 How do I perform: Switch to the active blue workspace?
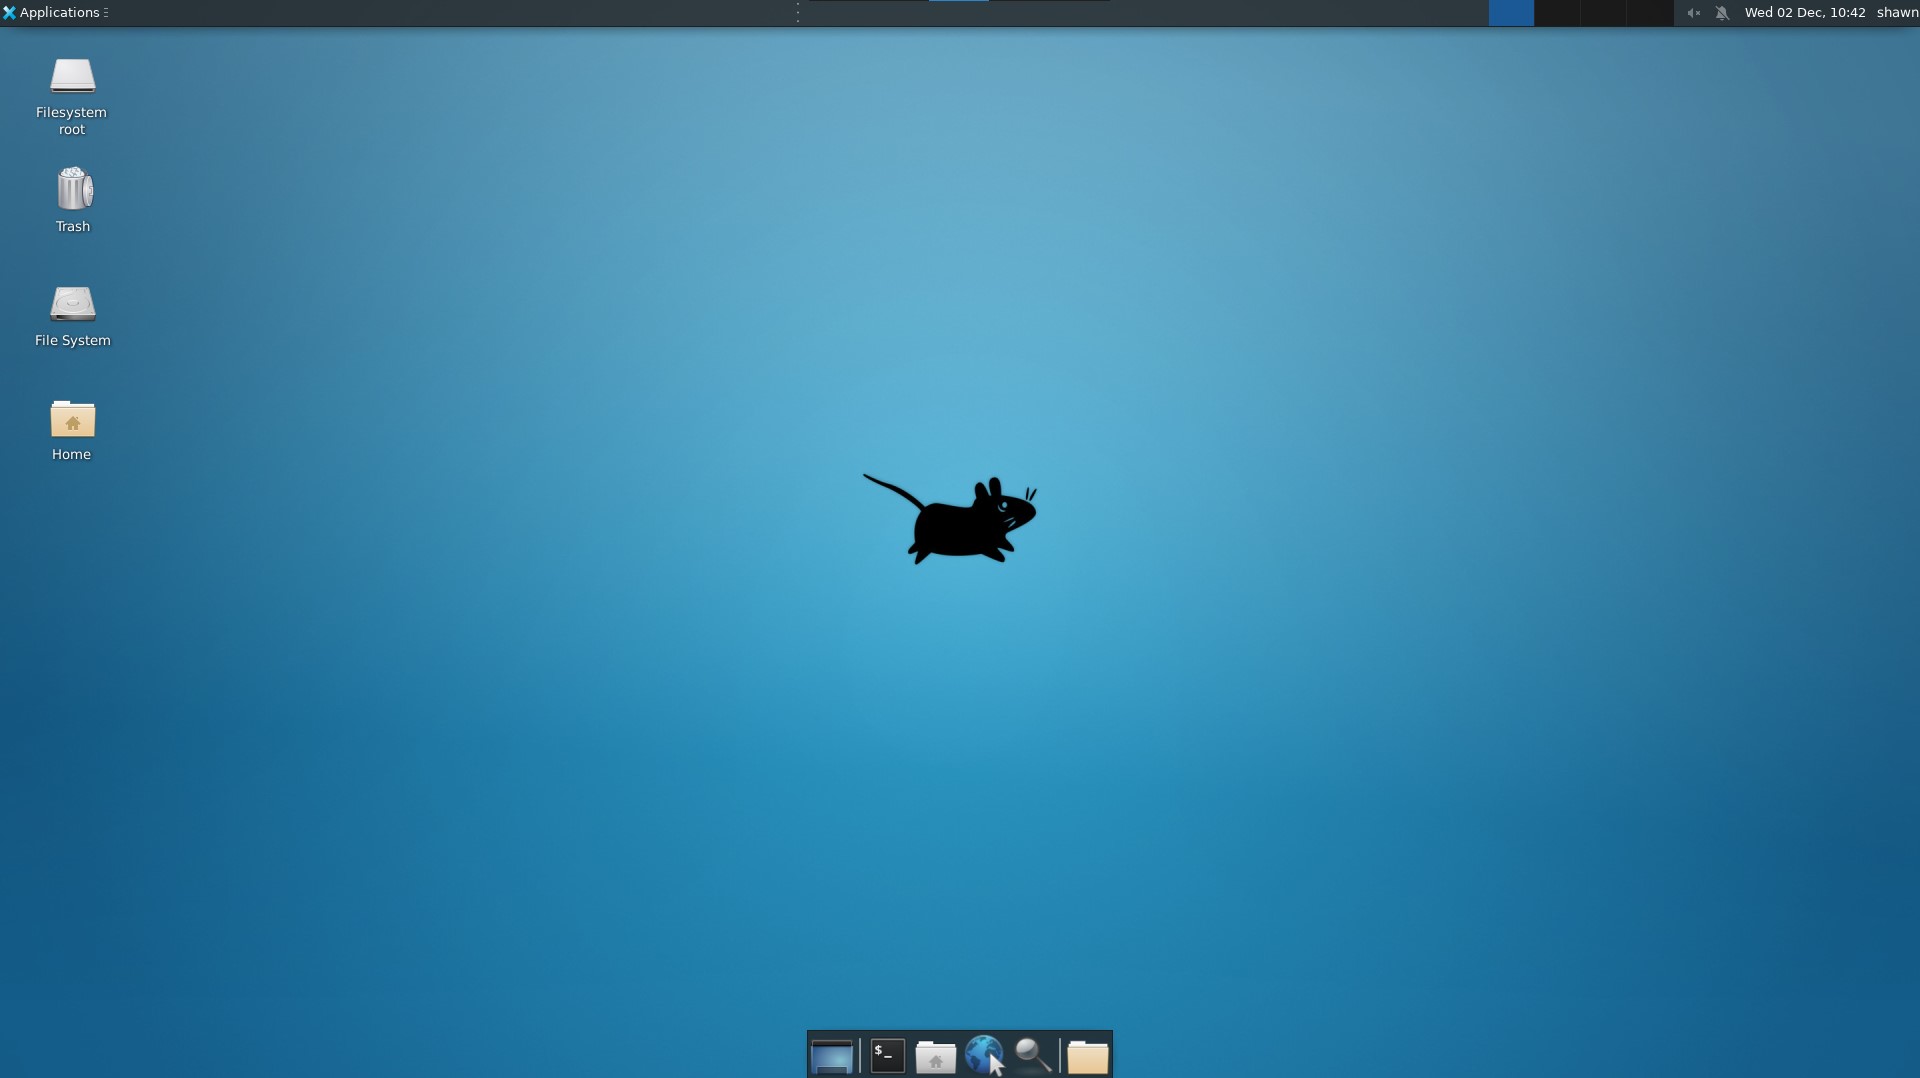pyautogui.click(x=1511, y=13)
